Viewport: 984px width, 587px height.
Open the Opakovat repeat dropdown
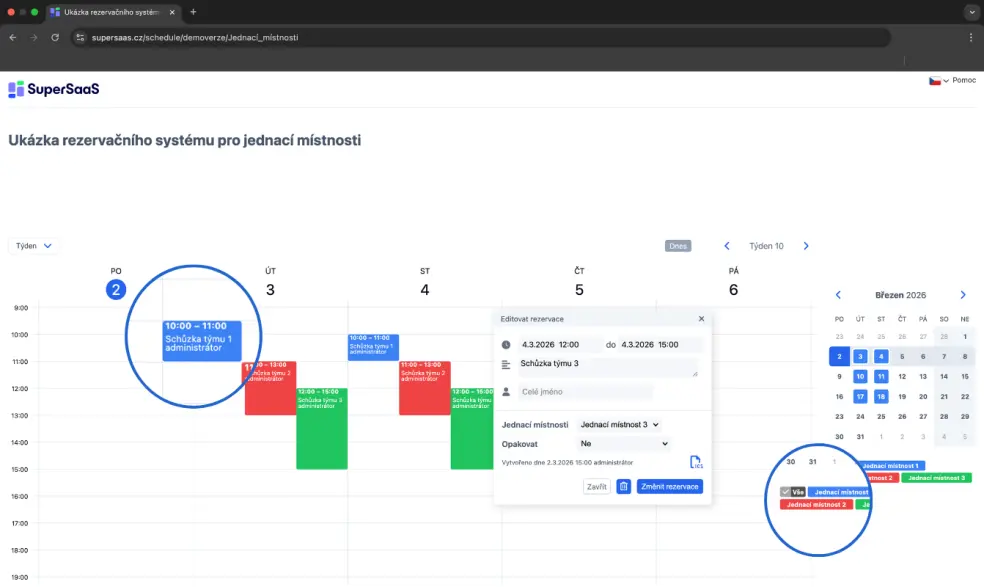pyautogui.click(x=623, y=444)
